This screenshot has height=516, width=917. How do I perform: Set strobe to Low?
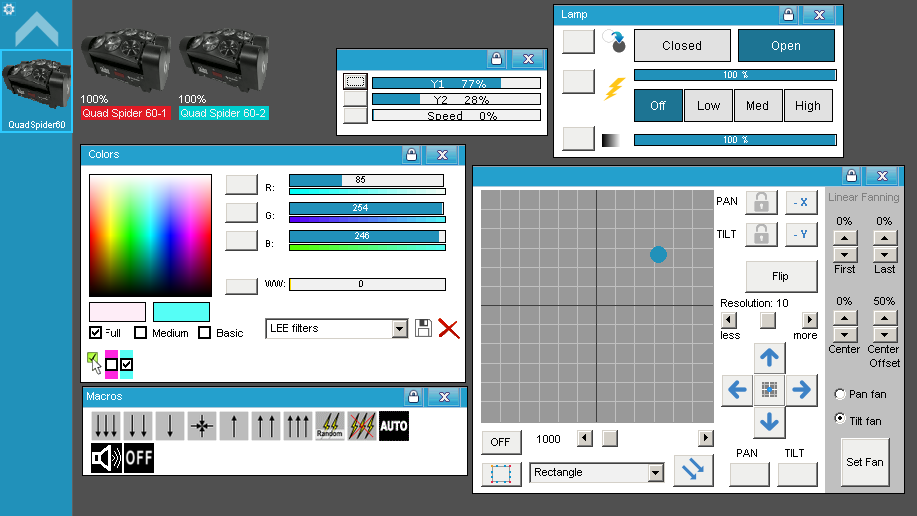[x=708, y=106]
